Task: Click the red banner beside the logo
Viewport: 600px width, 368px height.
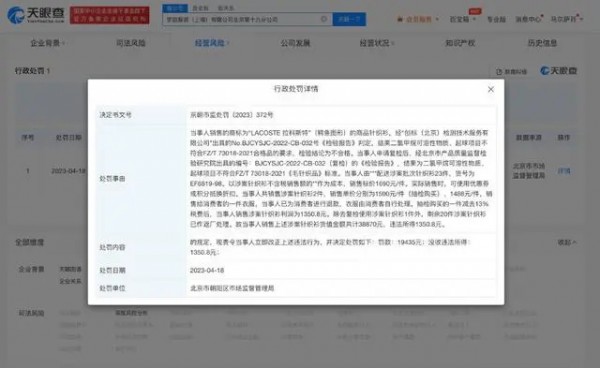Action: (x=109, y=15)
